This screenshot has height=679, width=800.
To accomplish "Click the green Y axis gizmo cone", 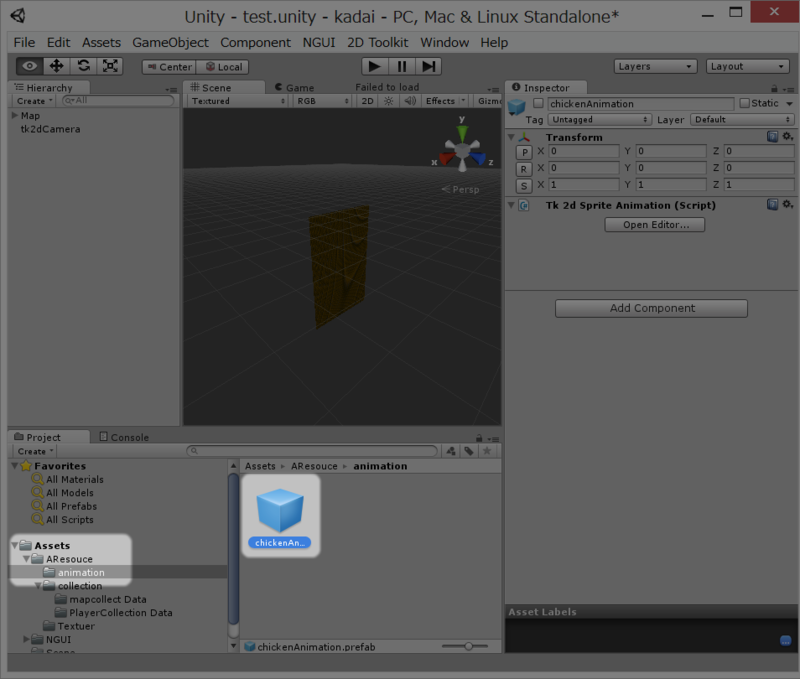I will click(462, 133).
